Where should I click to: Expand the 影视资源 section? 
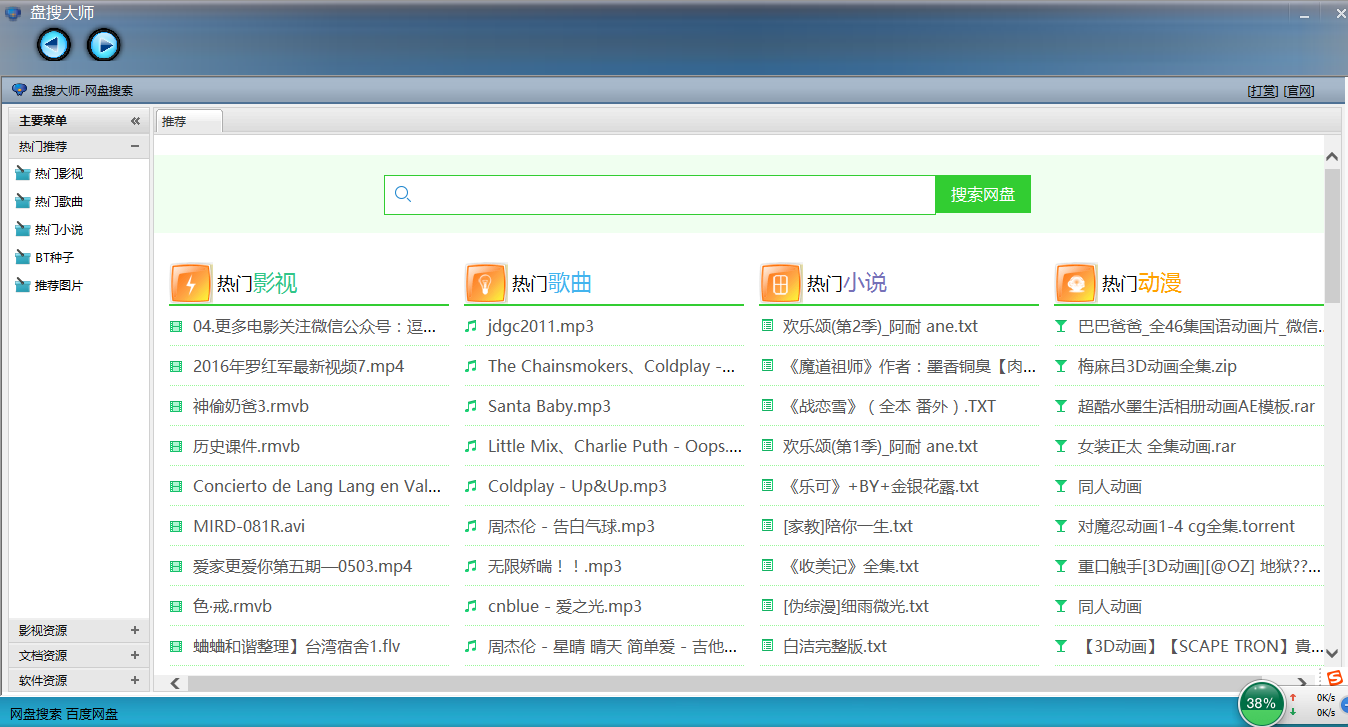click(x=135, y=630)
